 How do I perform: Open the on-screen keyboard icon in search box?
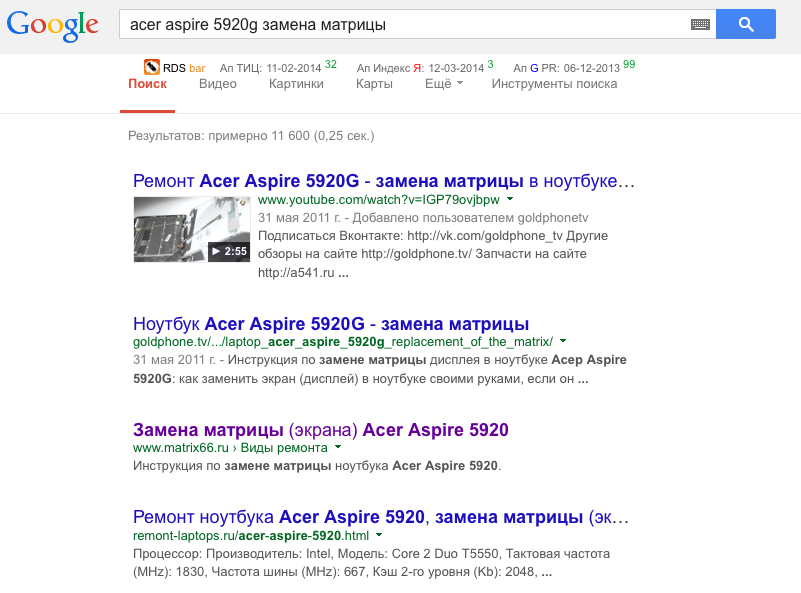coord(700,24)
